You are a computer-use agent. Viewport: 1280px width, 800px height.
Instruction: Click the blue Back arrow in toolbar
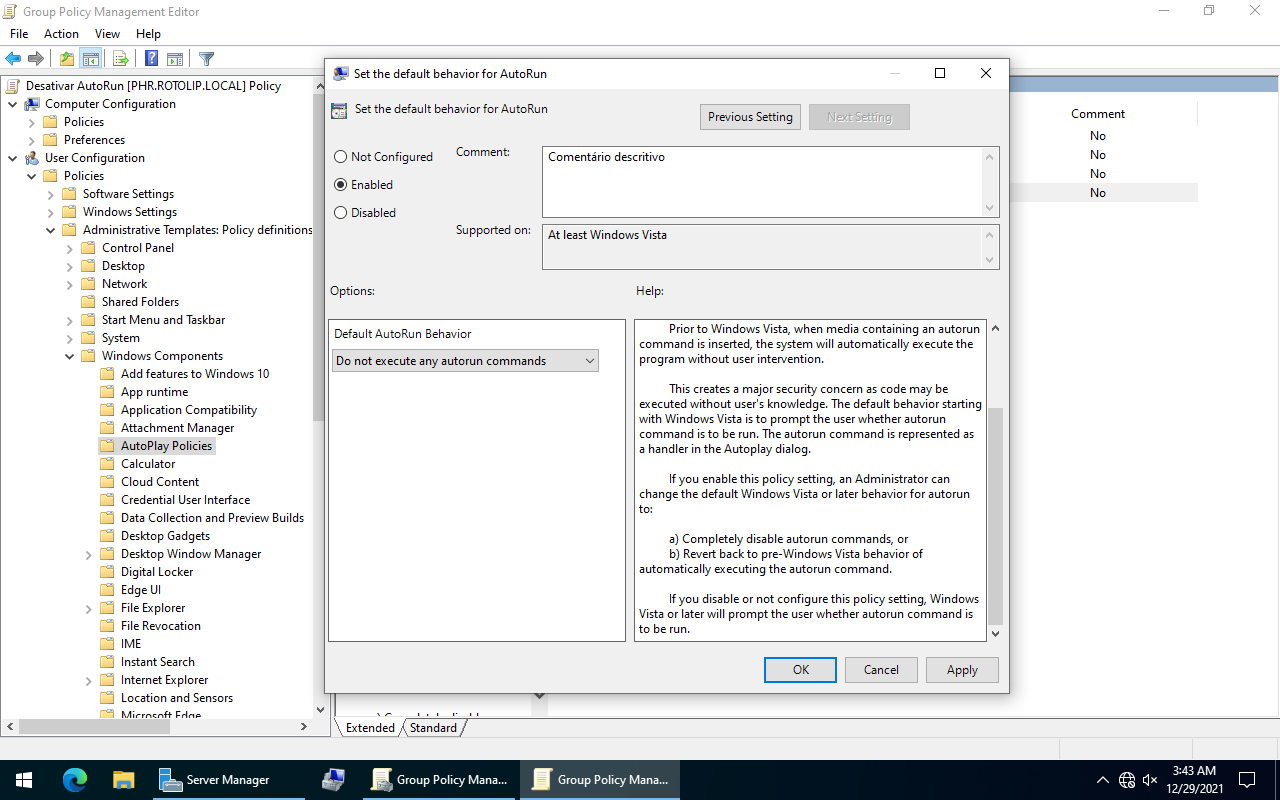[13, 59]
